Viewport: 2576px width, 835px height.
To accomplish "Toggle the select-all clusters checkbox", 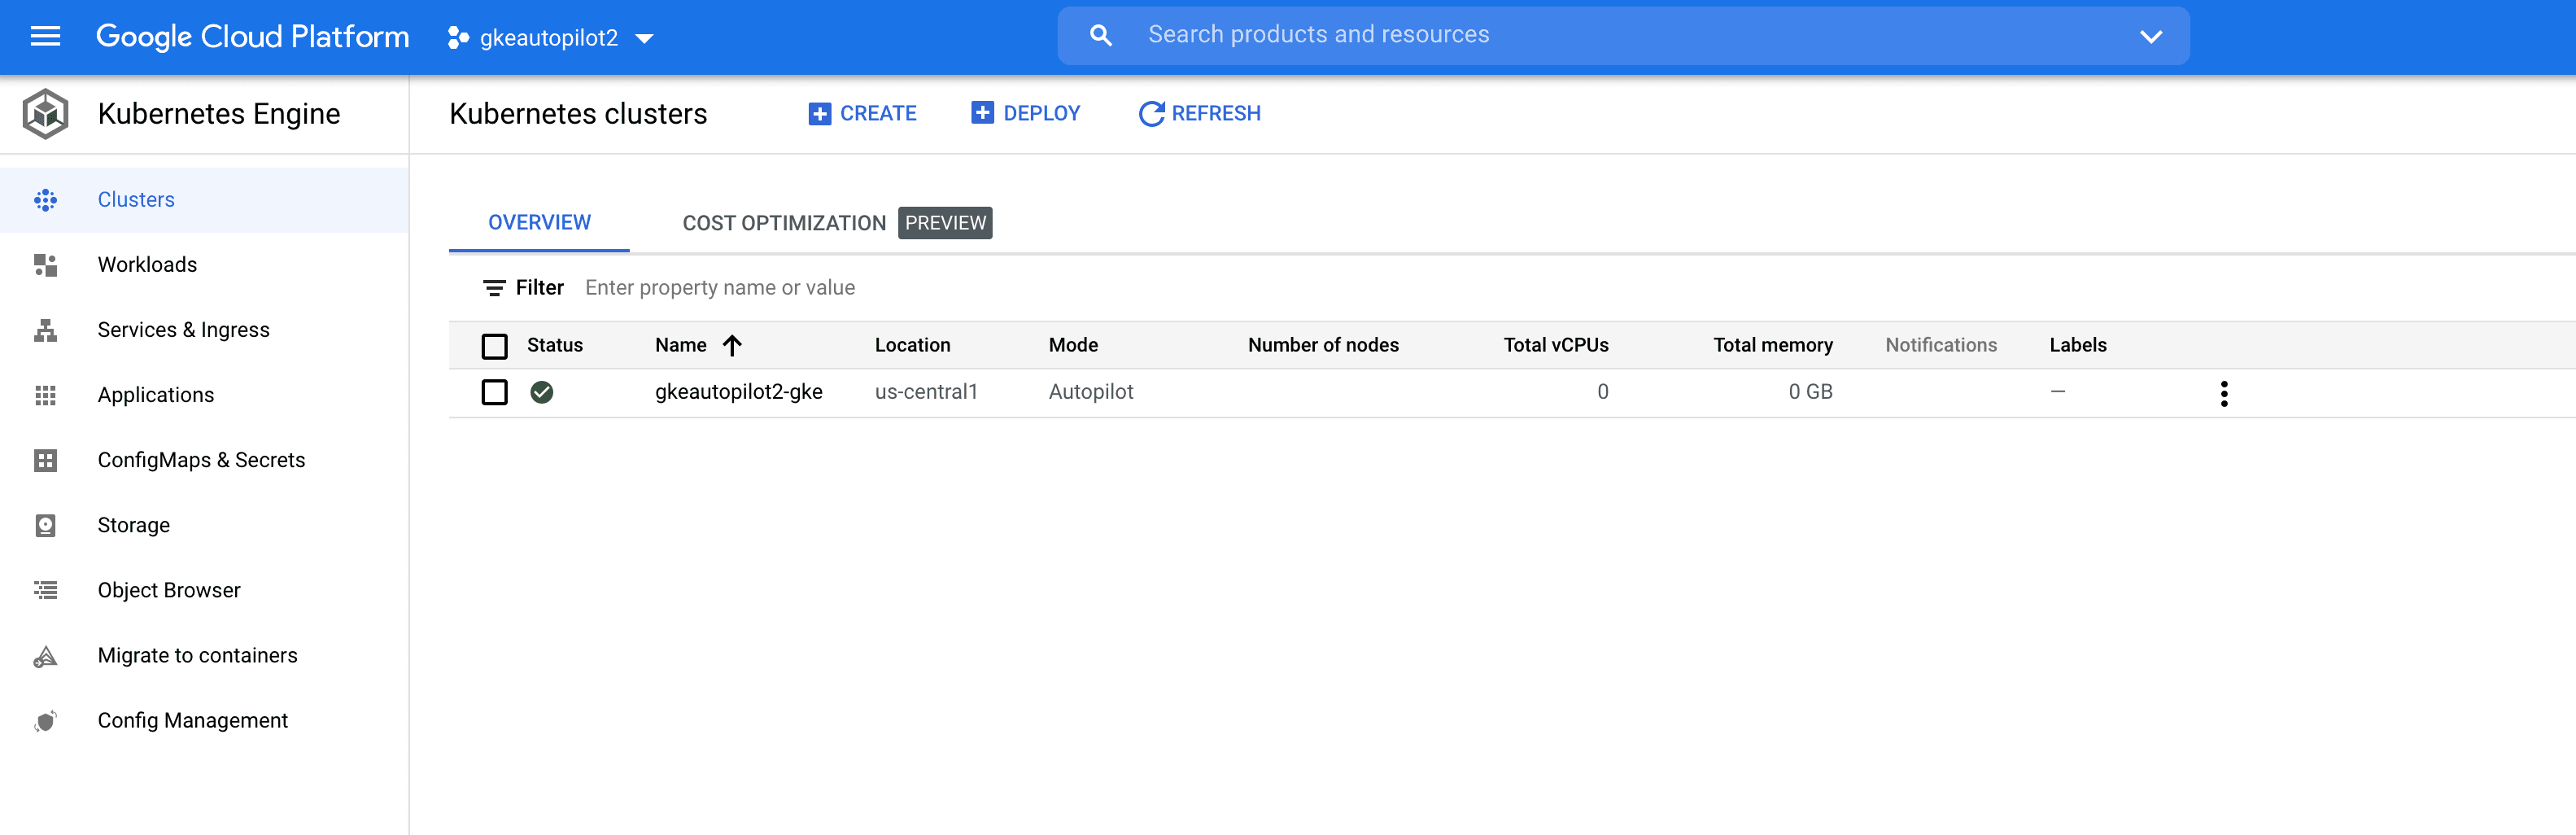I will tap(494, 346).
